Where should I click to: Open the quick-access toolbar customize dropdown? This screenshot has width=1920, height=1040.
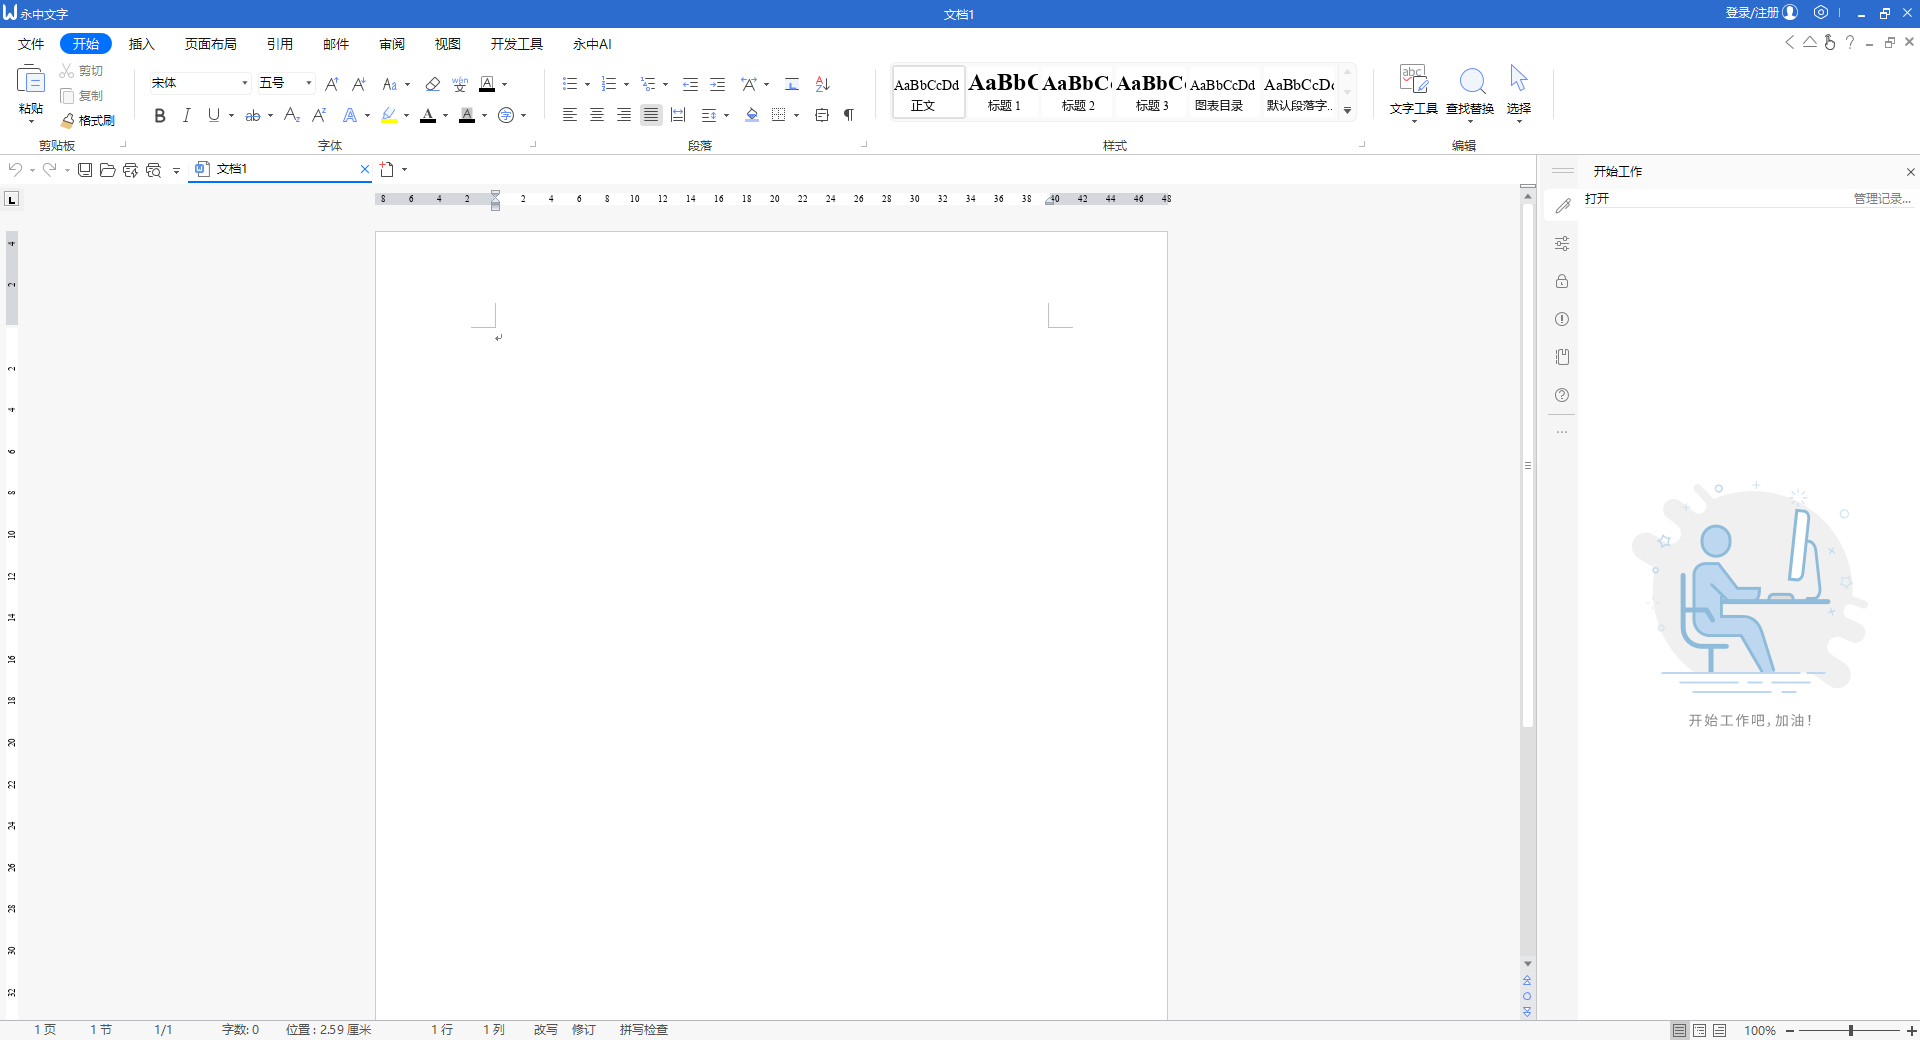176,171
